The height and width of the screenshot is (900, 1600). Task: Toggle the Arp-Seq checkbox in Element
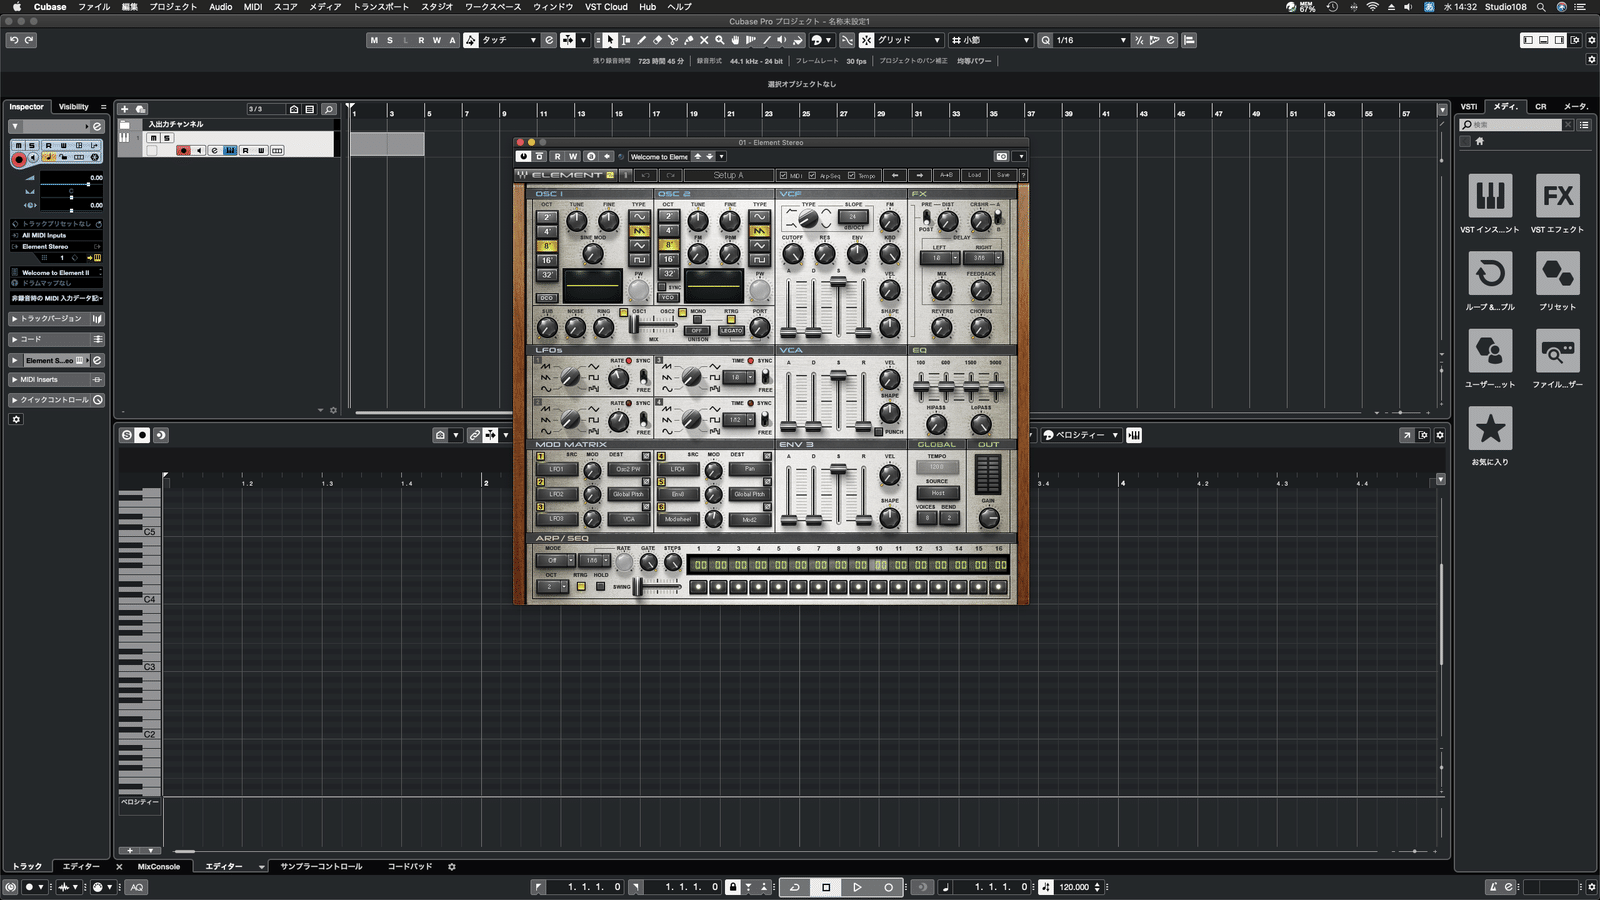click(813, 175)
